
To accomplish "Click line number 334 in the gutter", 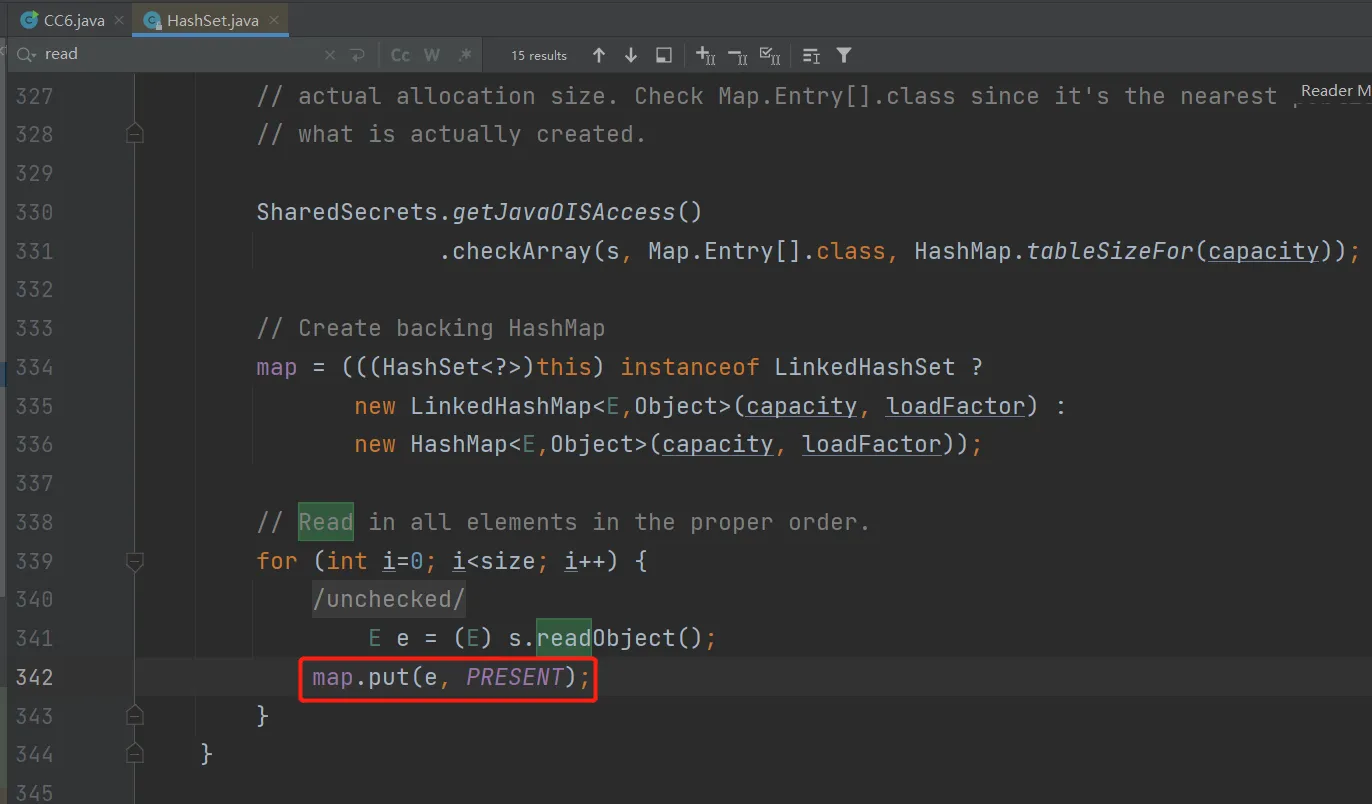I will coord(34,367).
